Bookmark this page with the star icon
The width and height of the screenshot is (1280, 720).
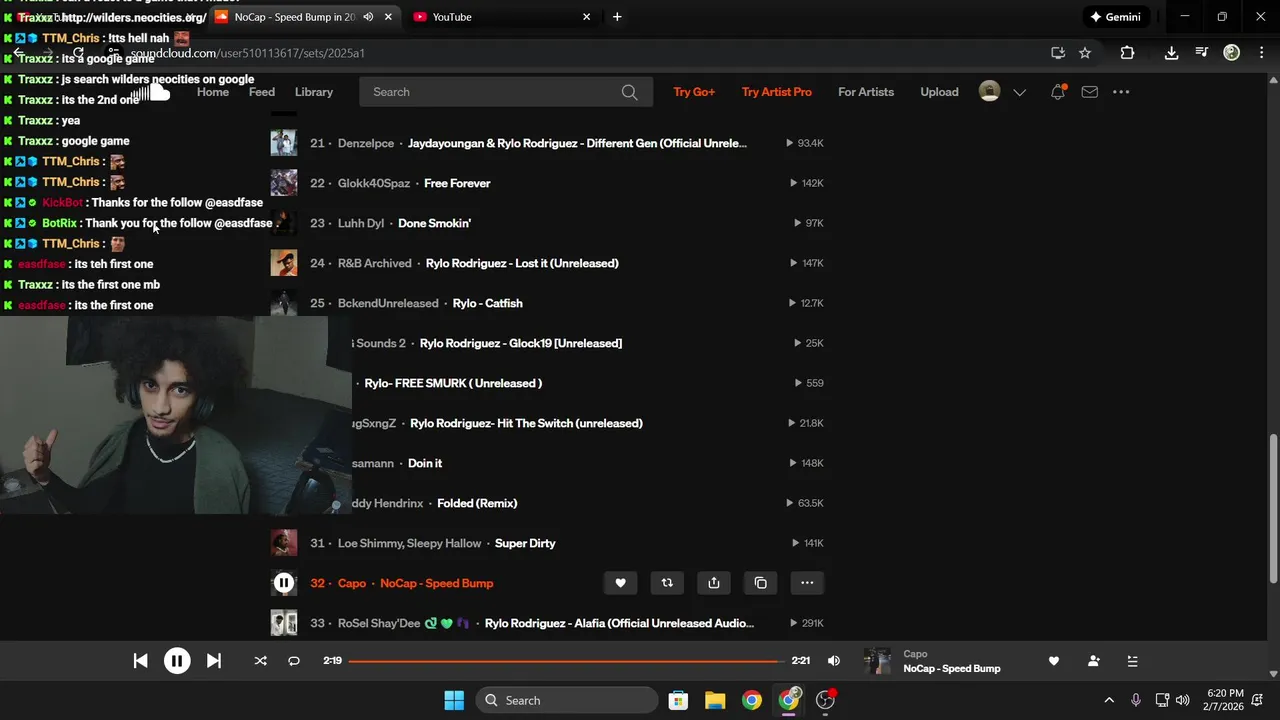(1085, 53)
